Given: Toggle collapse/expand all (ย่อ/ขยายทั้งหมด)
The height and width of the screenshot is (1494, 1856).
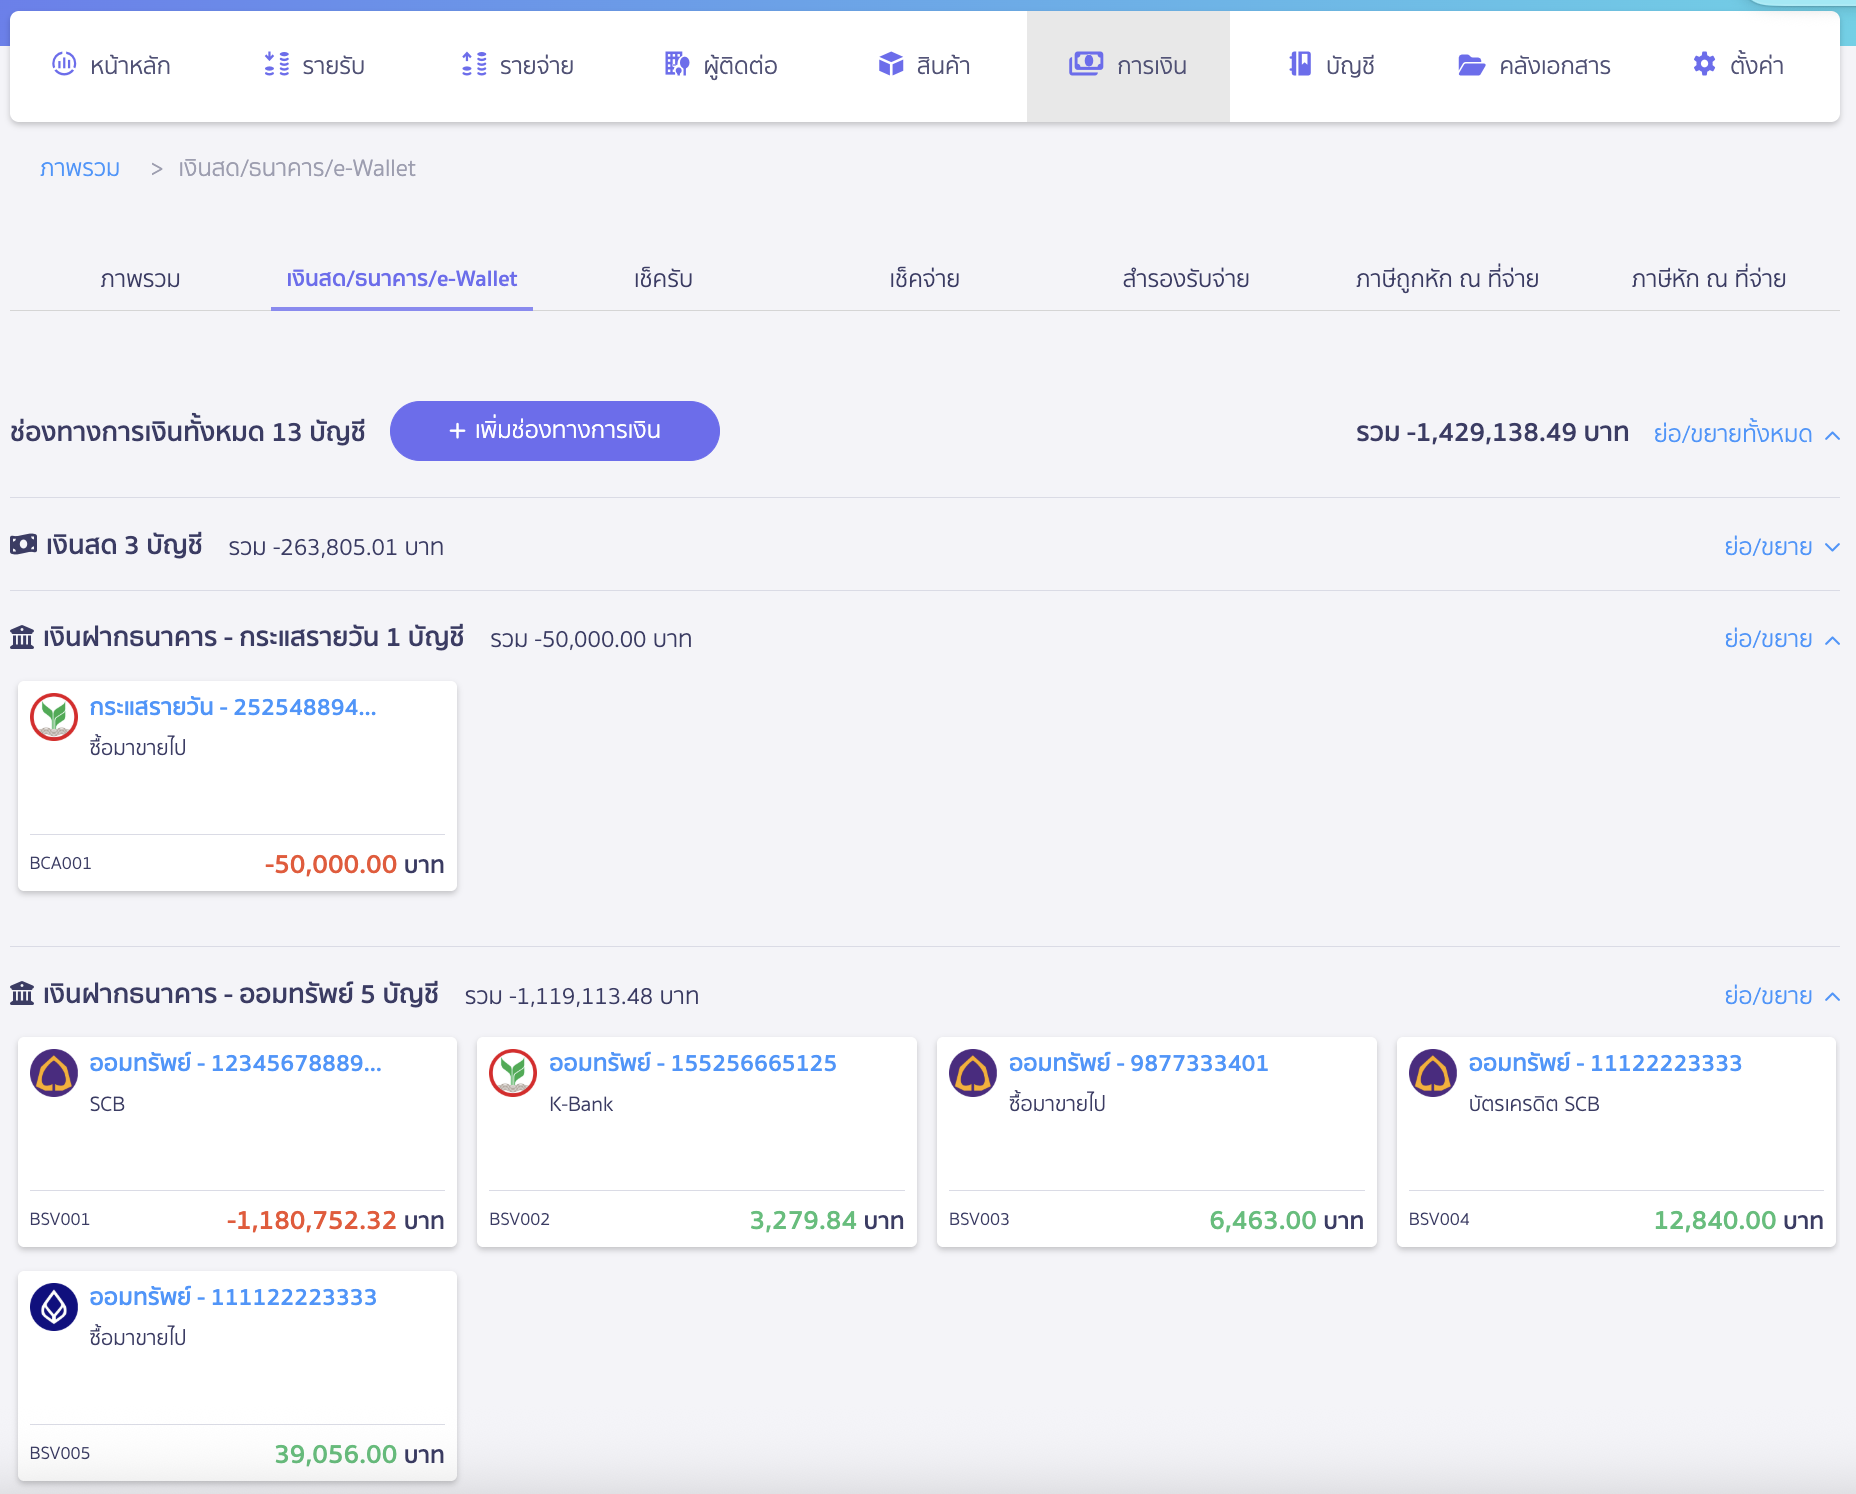Looking at the screenshot, I should tap(1745, 434).
